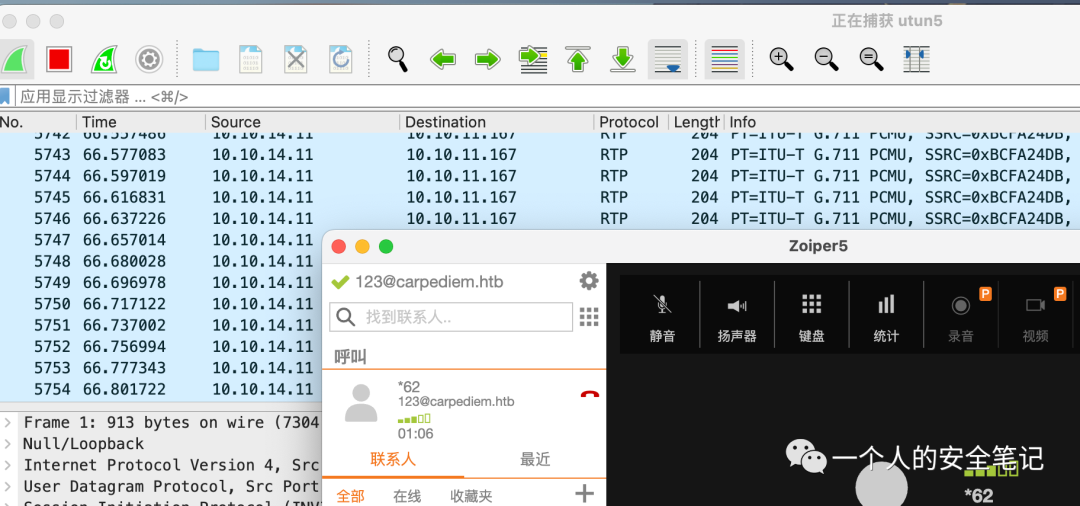
Task: Select the Online contacts filter tab
Action: pyautogui.click(x=407, y=496)
